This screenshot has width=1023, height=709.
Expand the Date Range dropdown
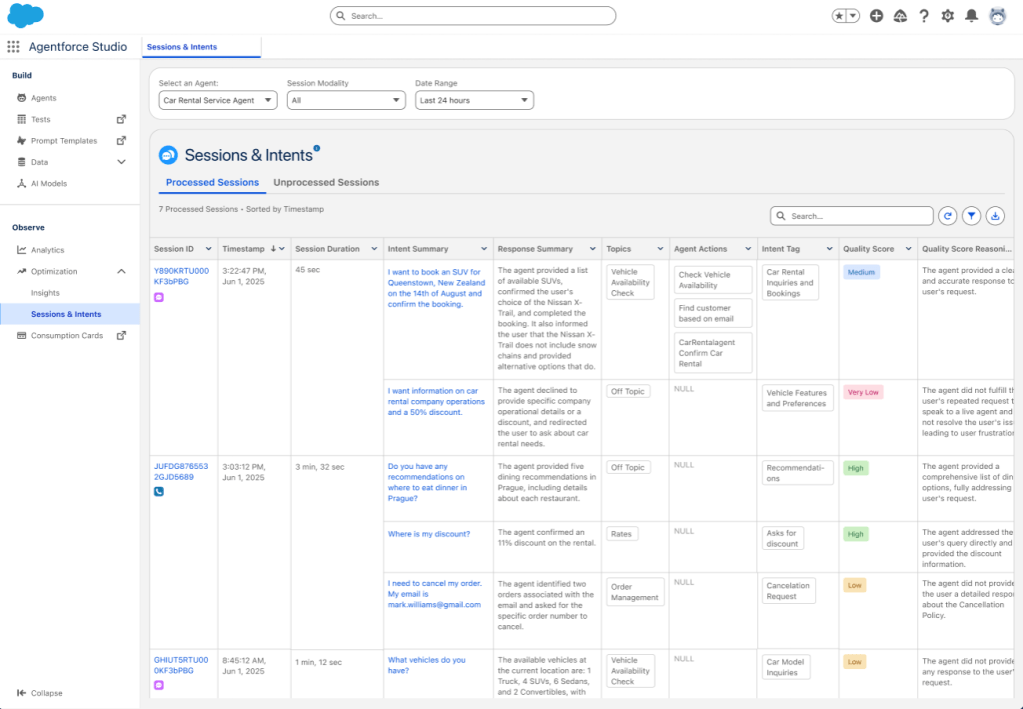coord(474,100)
